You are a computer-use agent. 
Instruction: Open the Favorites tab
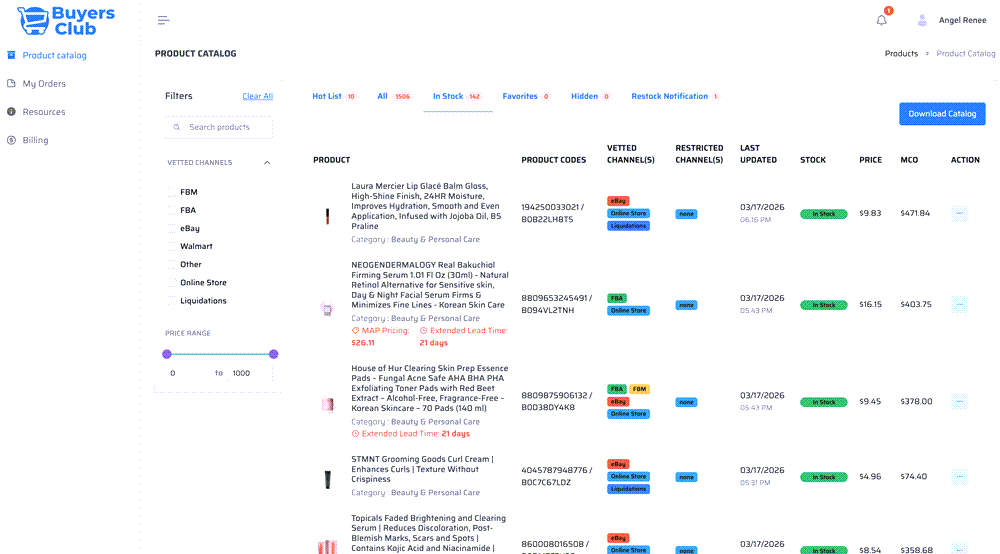point(526,97)
